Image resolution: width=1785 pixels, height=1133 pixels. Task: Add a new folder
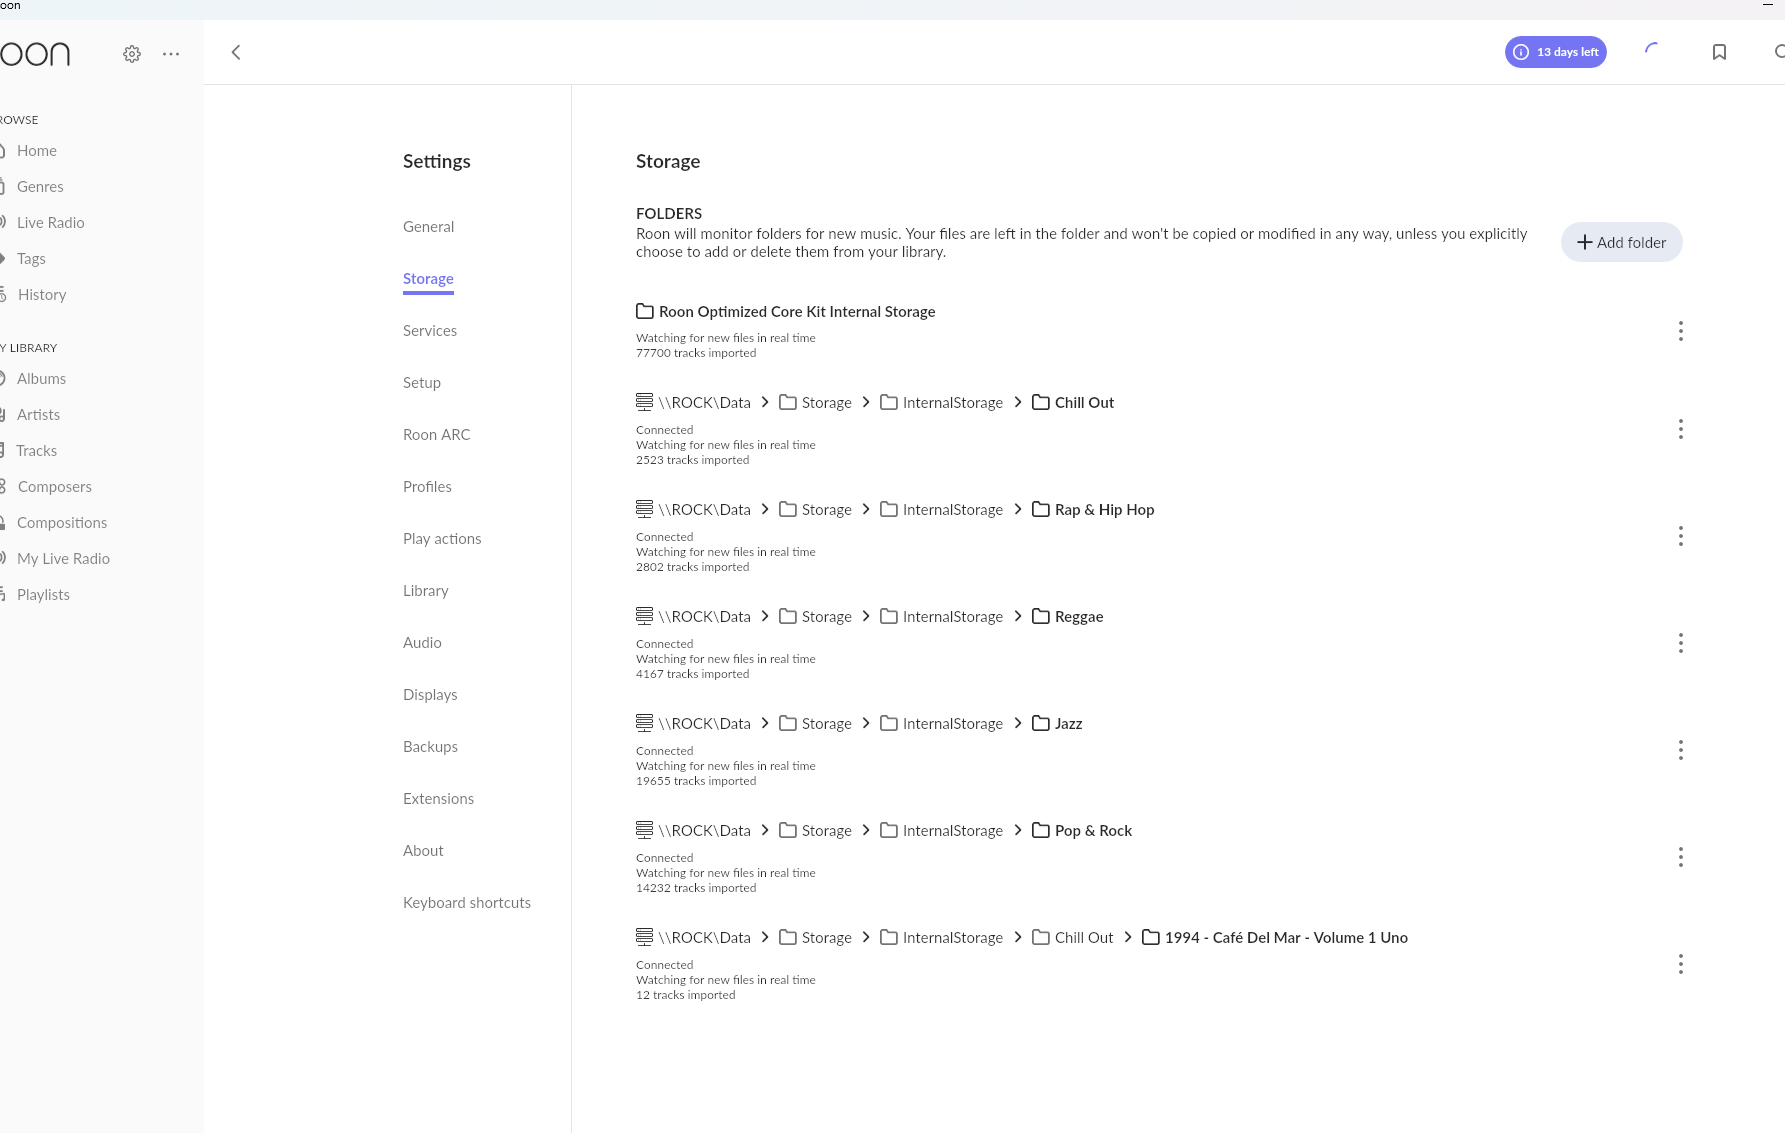[x=1622, y=242]
